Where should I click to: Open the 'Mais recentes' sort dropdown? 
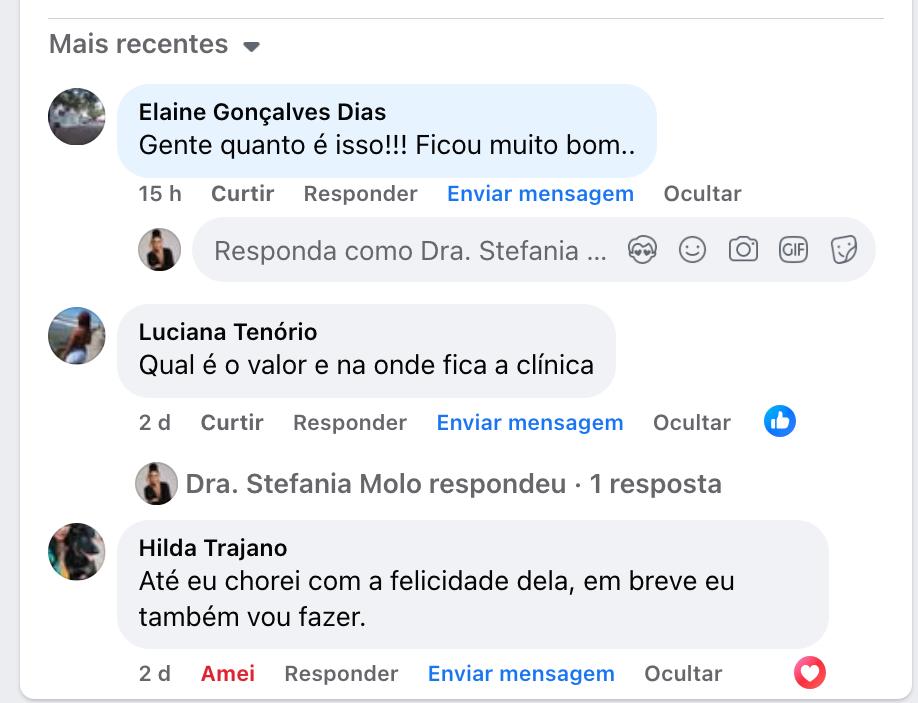(x=154, y=45)
